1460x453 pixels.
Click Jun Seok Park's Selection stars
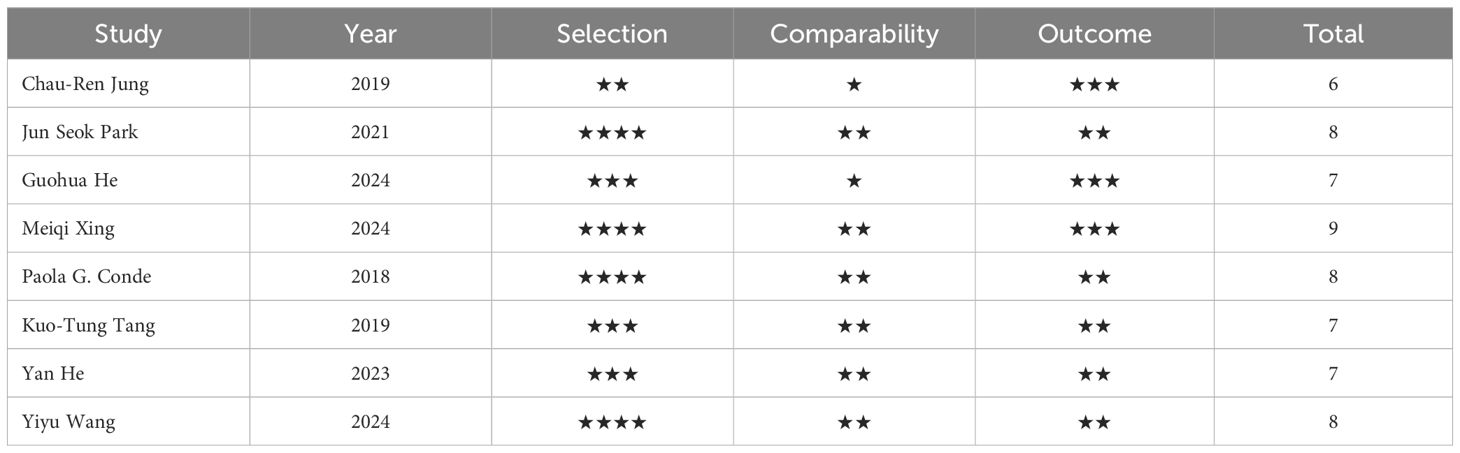(612, 133)
